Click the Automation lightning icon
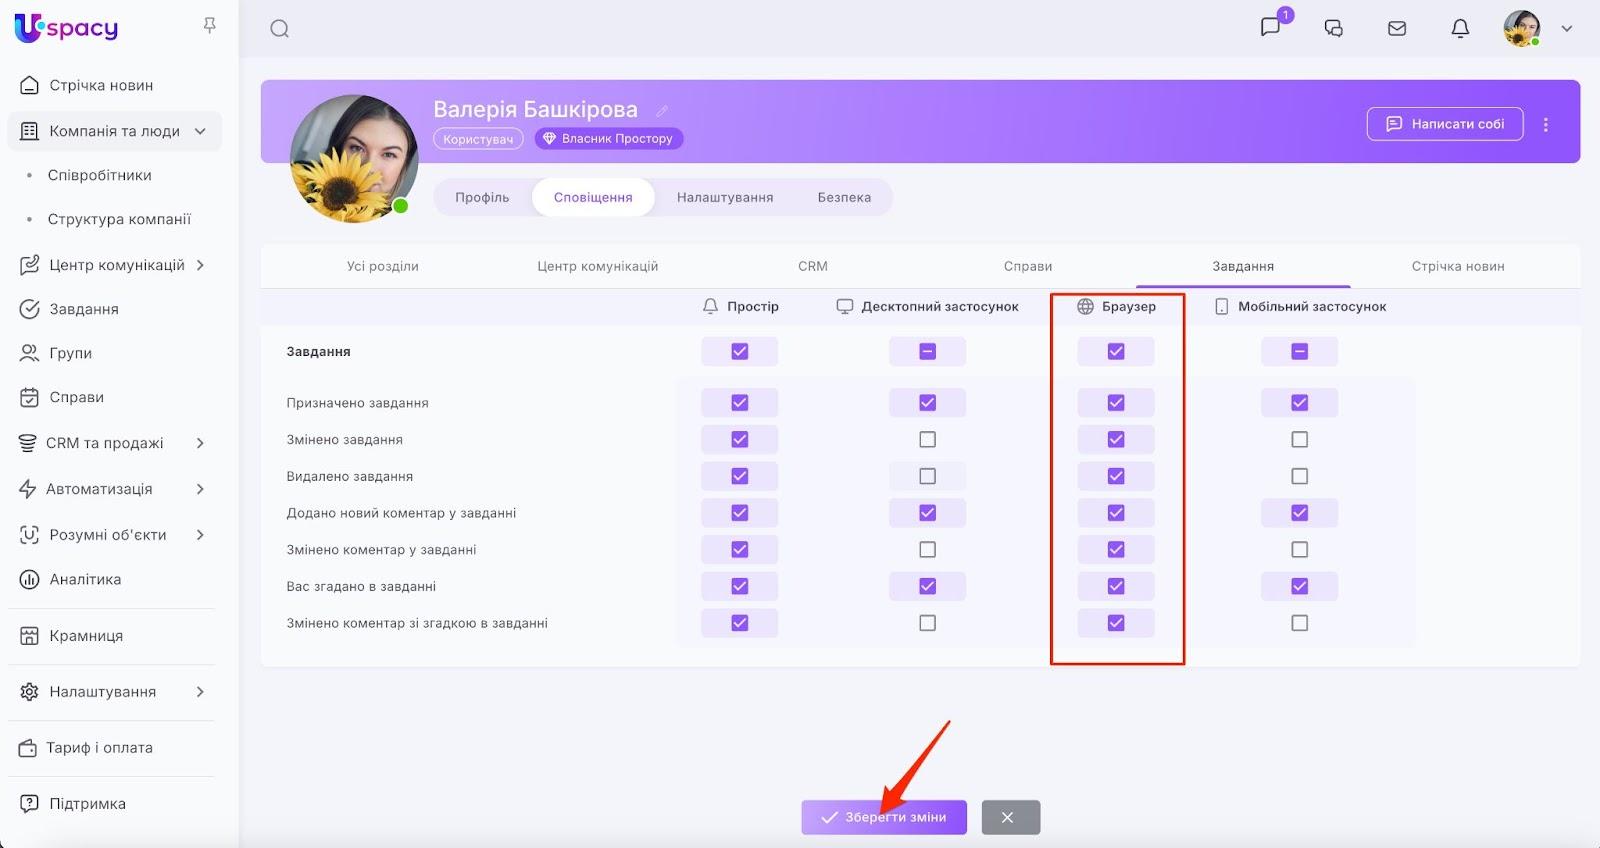 (28, 489)
